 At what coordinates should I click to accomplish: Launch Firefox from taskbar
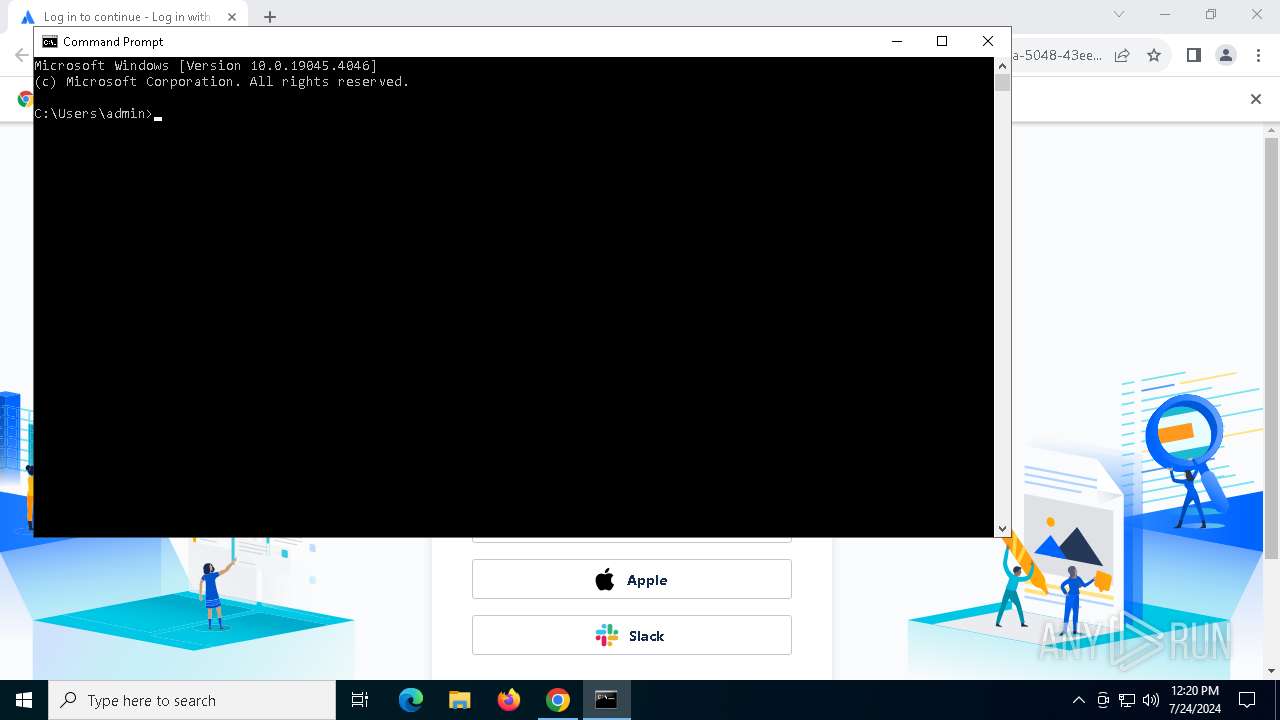(509, 700)
